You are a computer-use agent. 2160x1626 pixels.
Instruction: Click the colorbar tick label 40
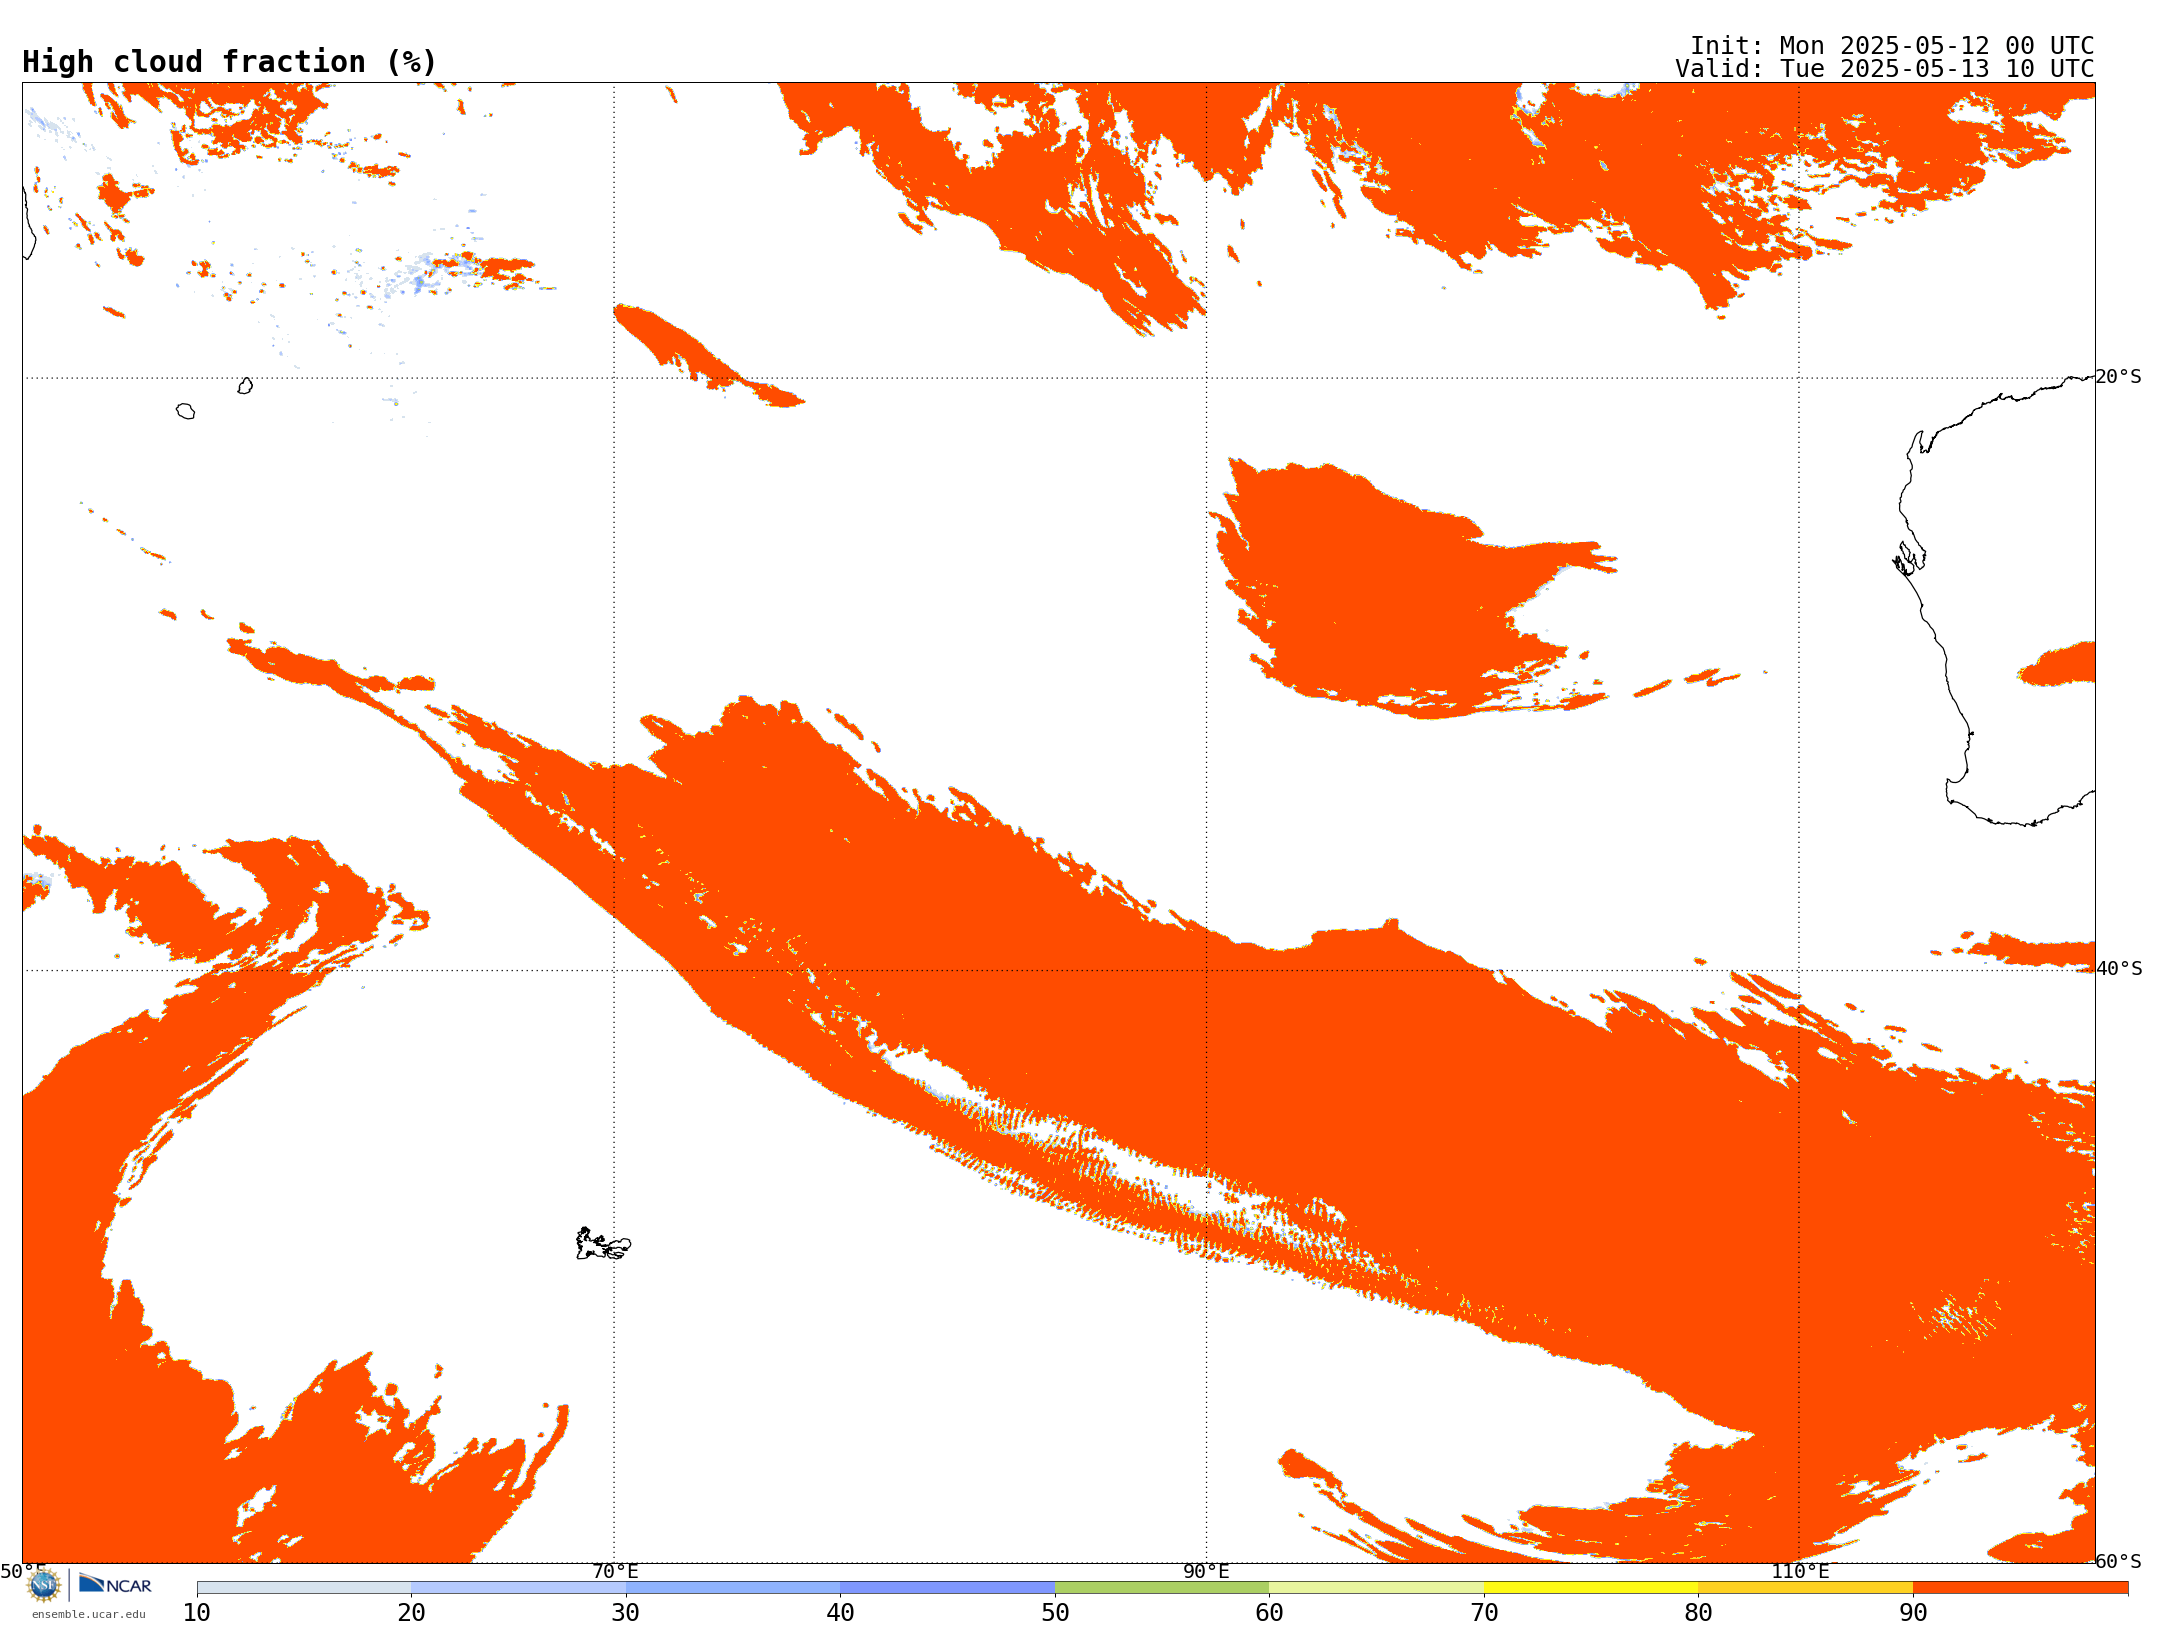point(840,1612)
